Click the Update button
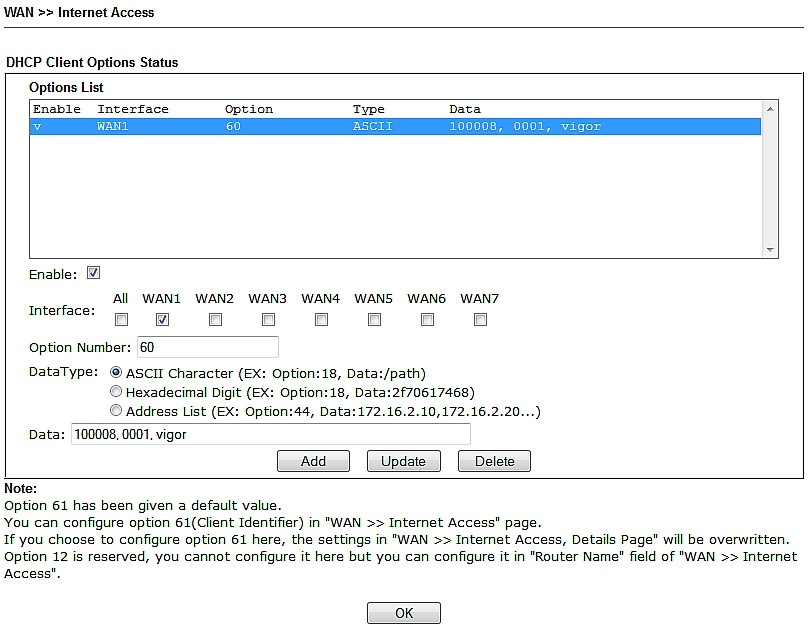Image resolution: width=808 pixels, height=630 pixels. [x=404, y=461]
